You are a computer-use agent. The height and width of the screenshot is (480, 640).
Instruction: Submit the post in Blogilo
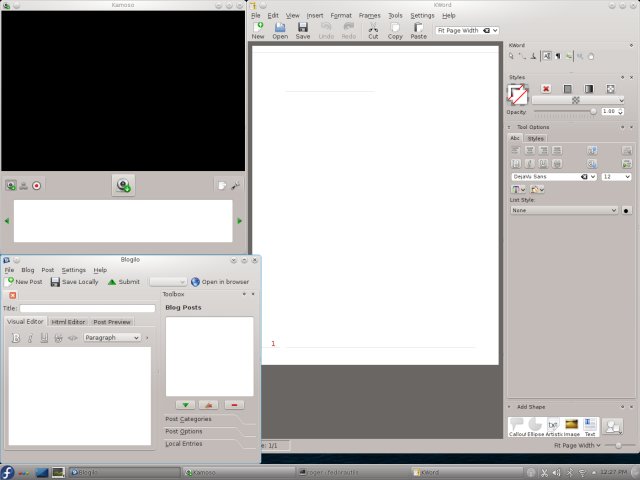coord(124,282)
